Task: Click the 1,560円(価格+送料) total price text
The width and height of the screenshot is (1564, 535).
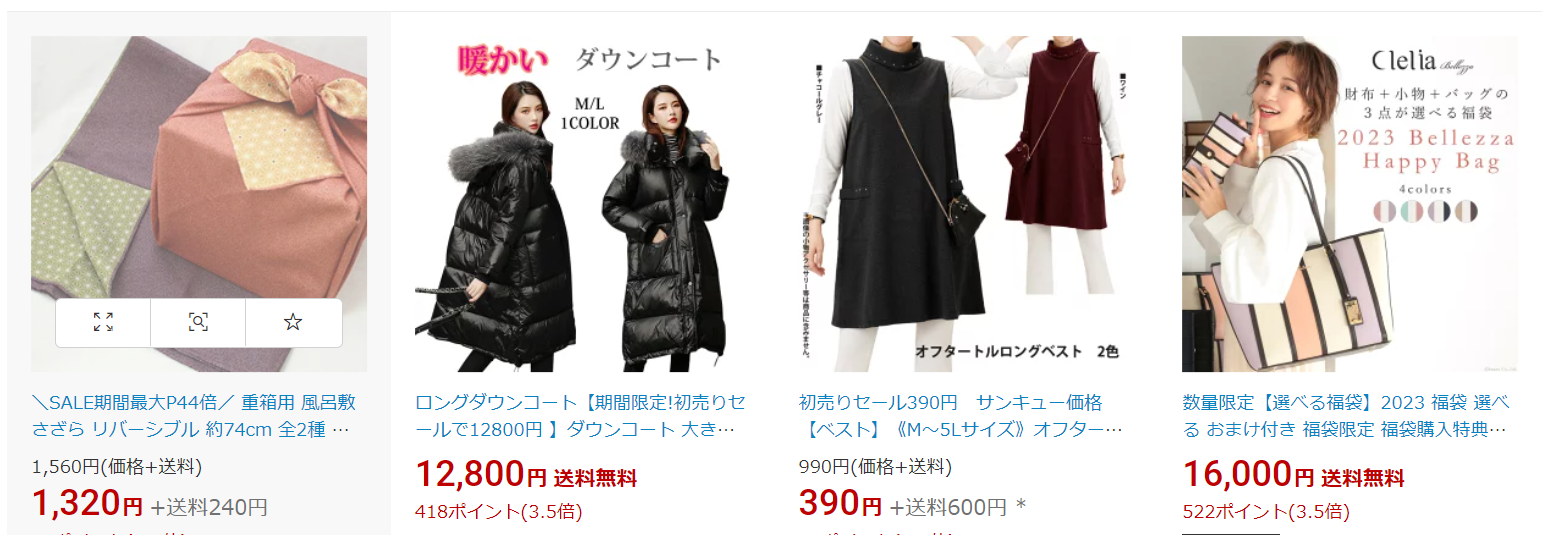Action: pyautogui.click(x=117, y=466)
